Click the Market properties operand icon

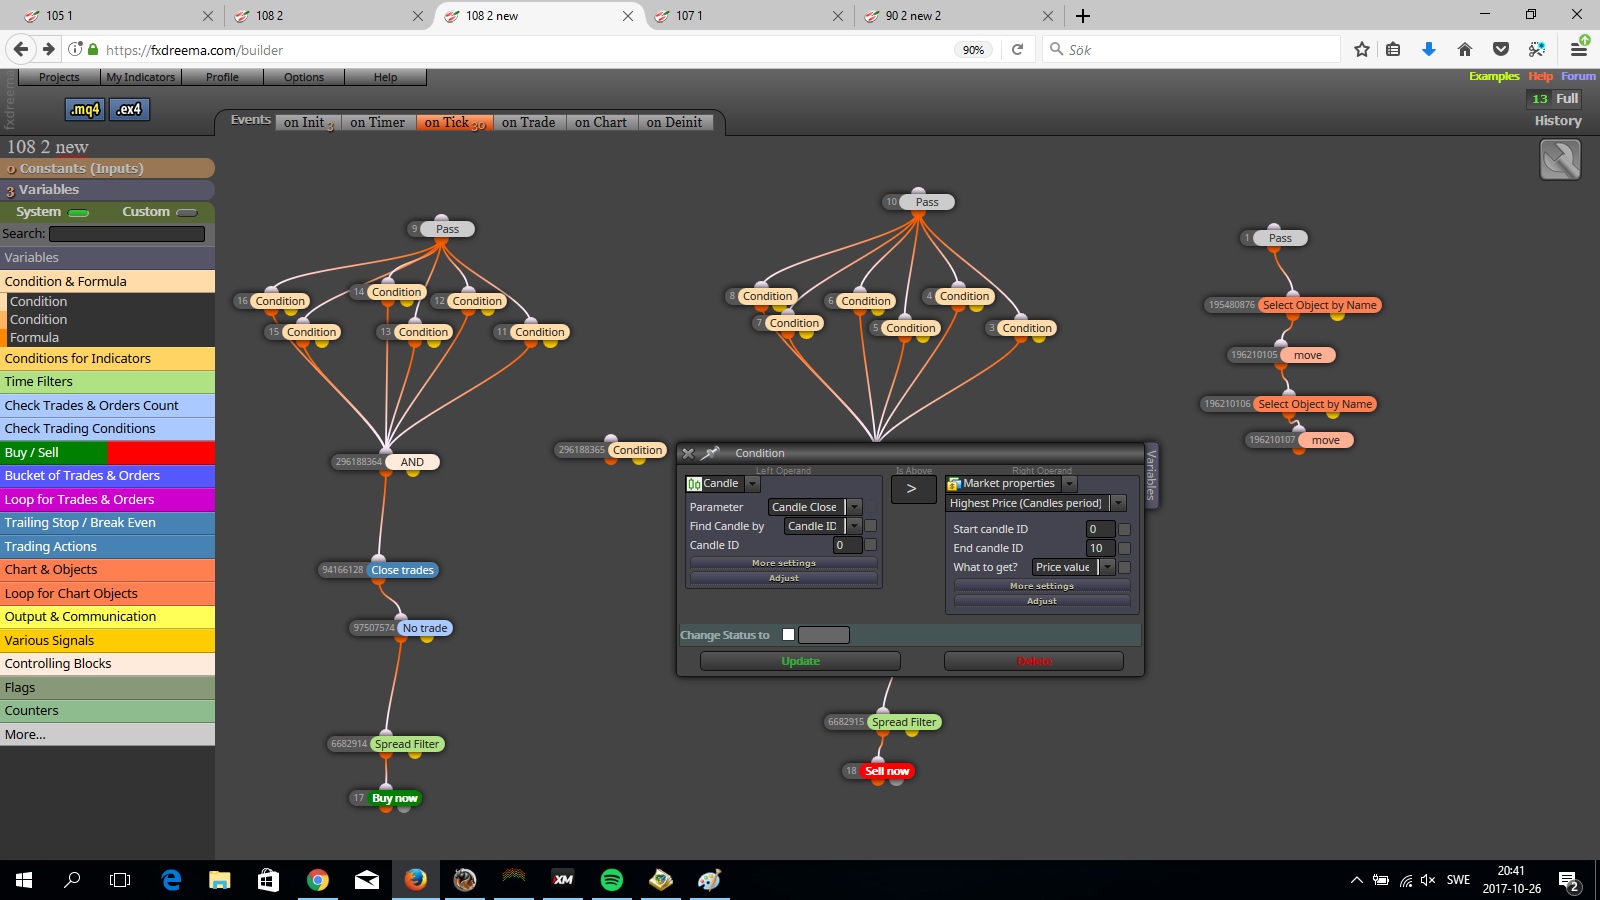click(x=954, y=484)
